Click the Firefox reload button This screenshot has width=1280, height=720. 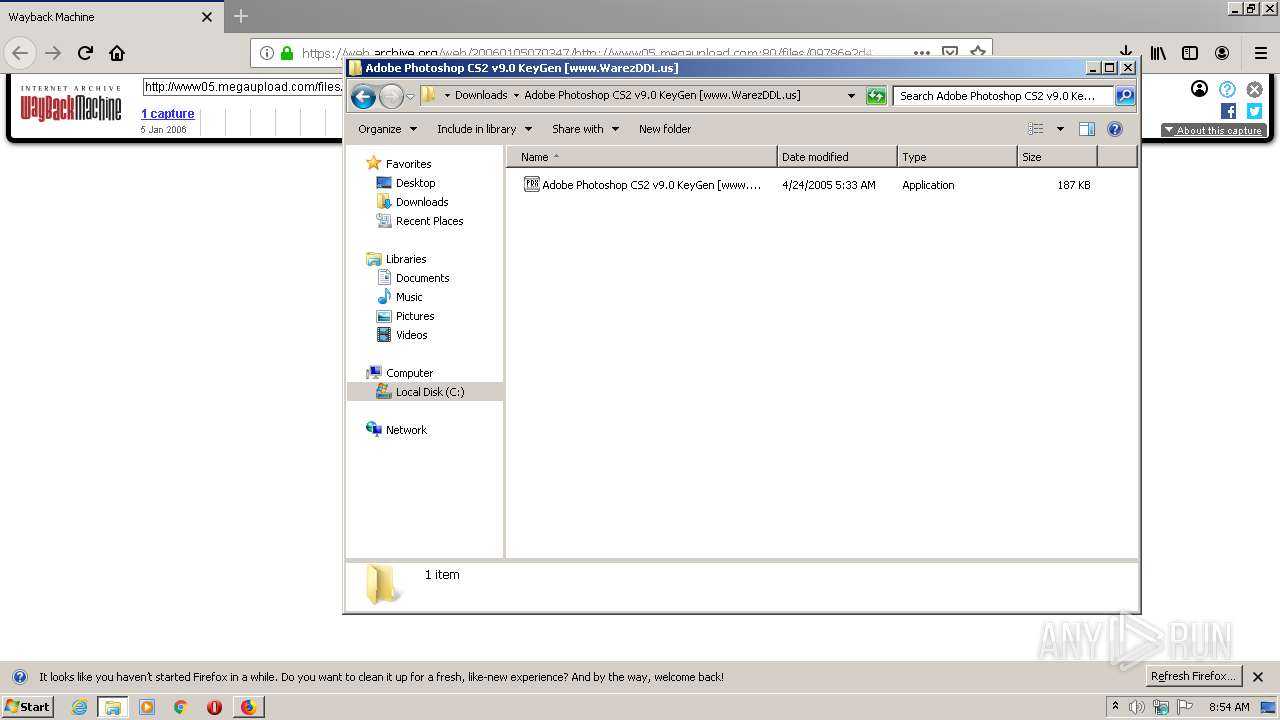(85, 53)
